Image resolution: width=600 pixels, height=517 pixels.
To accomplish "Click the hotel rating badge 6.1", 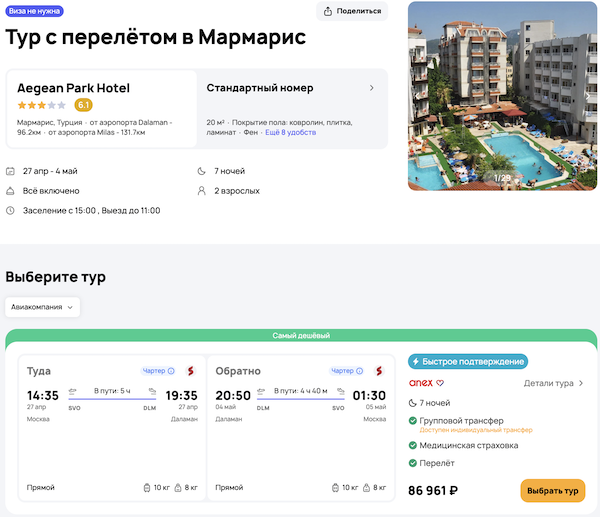I will click(83, 104).
